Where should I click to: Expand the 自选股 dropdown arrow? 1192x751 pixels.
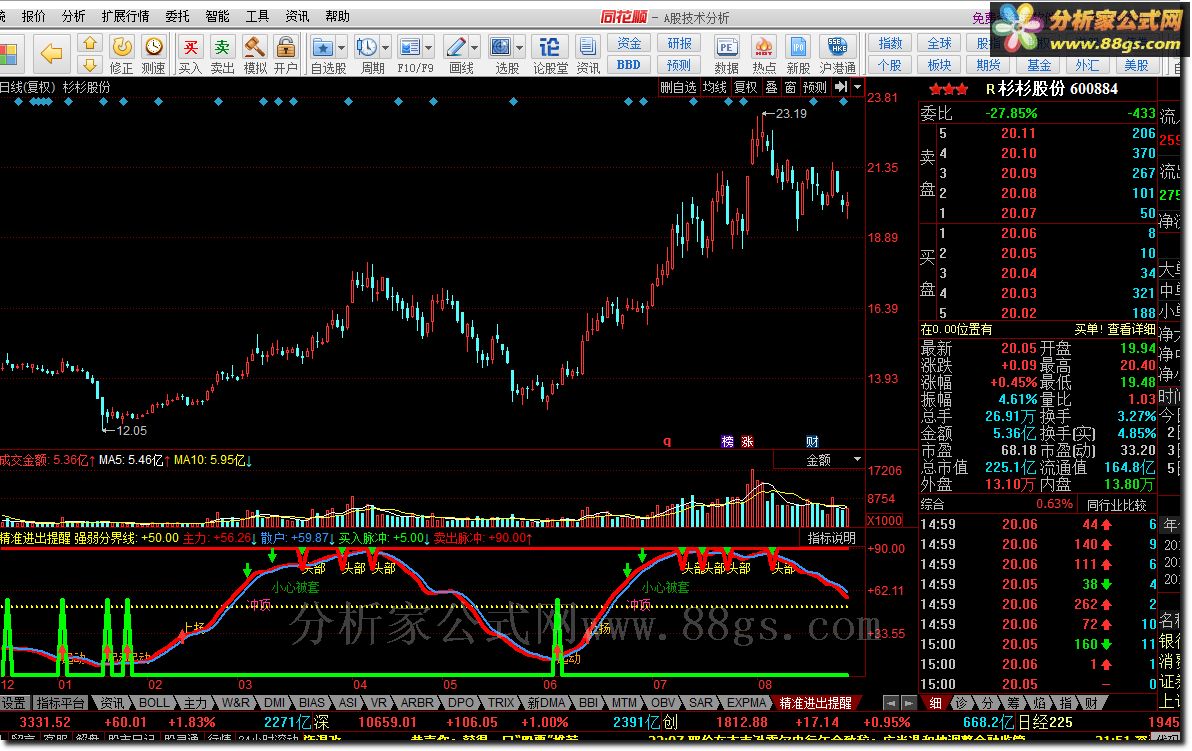click(x=341, y=48)
